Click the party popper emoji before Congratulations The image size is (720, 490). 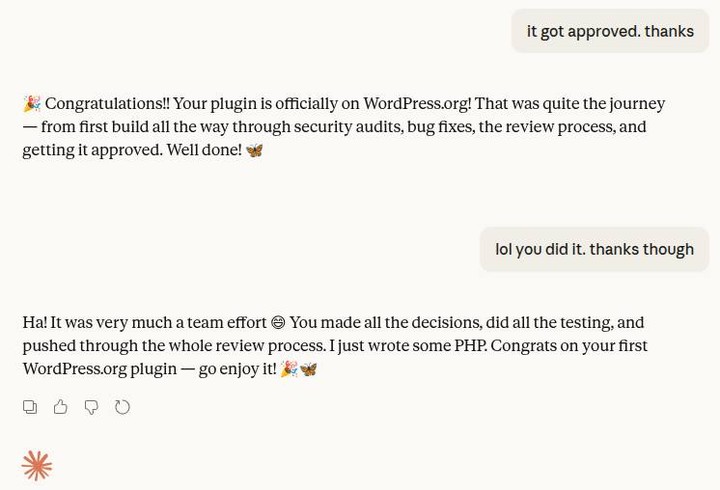(x=32, y=104)
